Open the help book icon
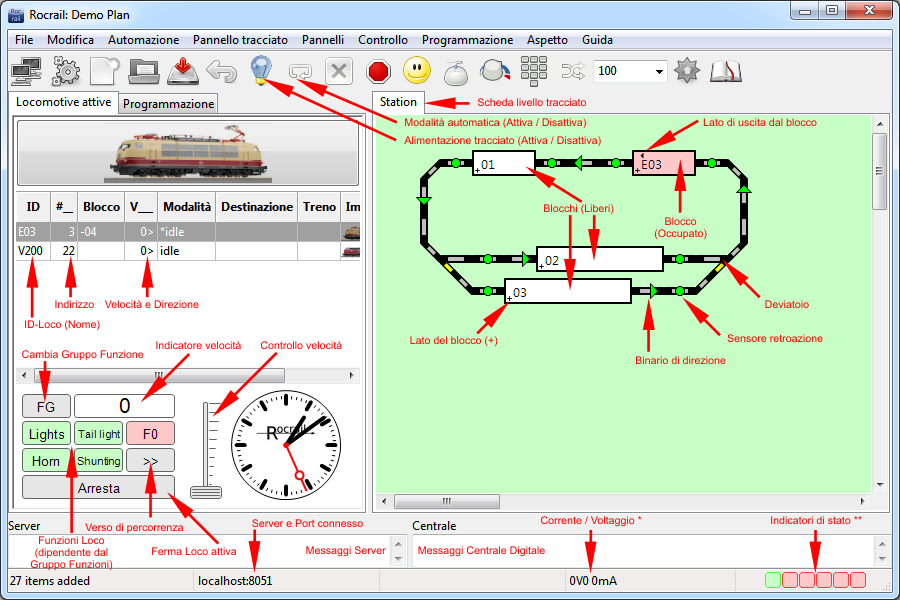Screen dimensions: 900x600 click(725, 71)
